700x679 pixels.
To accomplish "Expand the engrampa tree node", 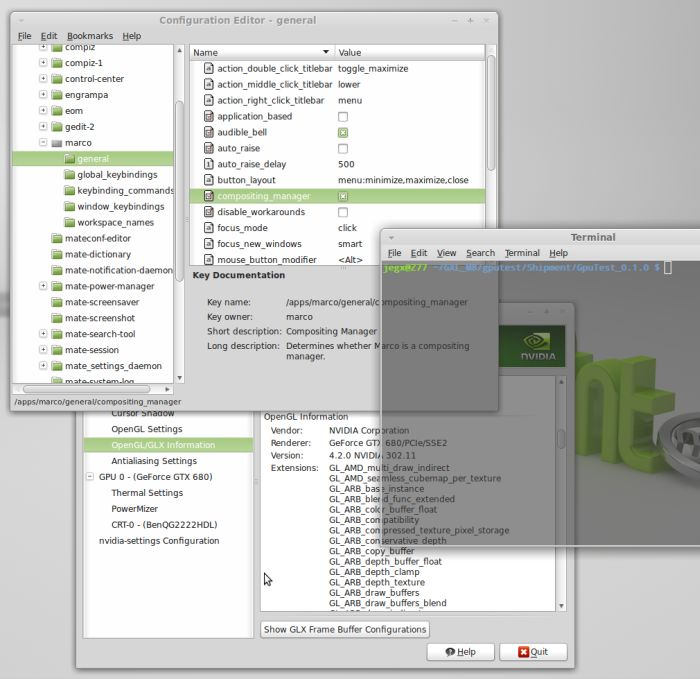I will pyautogui.click(x=43, y=94).
